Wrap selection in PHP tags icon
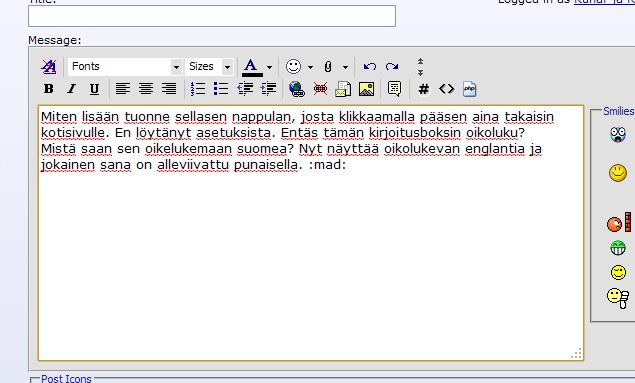Image resolution: width=635 pixels, height=383 pixels. pos(469,89)
